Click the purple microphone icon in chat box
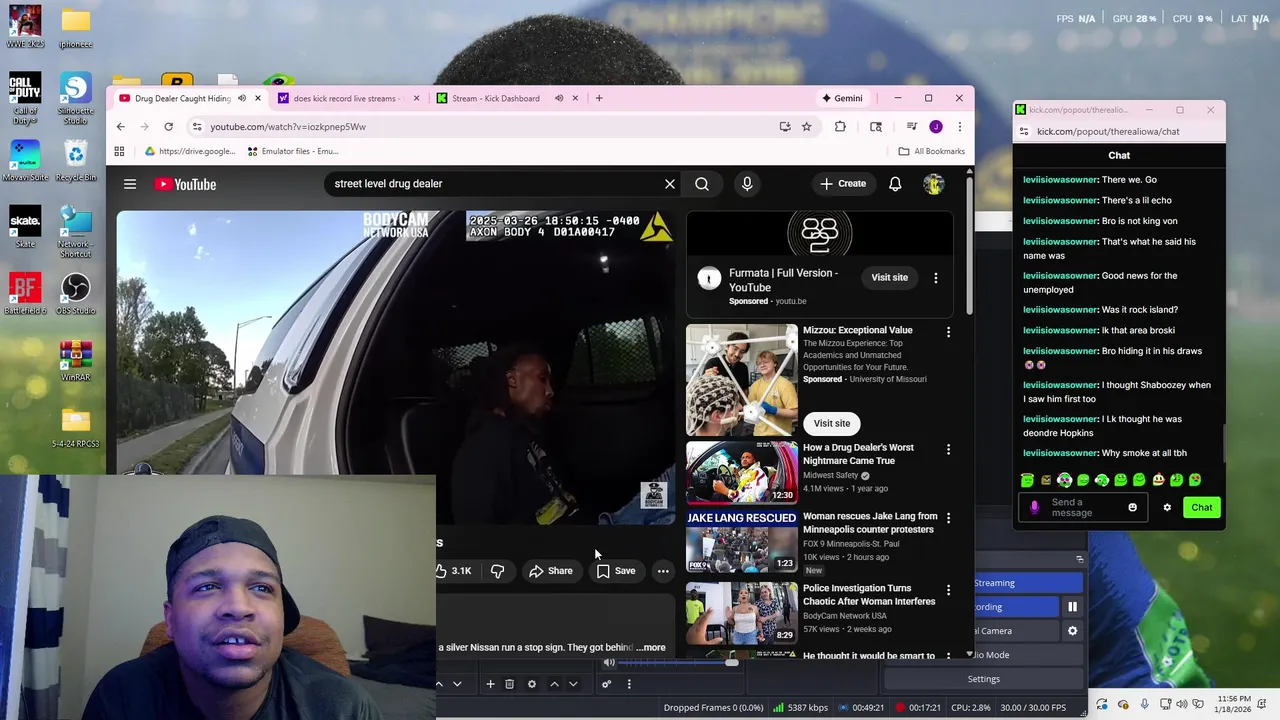Image resolution: width=1280 pixels, height=720 pixels. [1035, 508]
